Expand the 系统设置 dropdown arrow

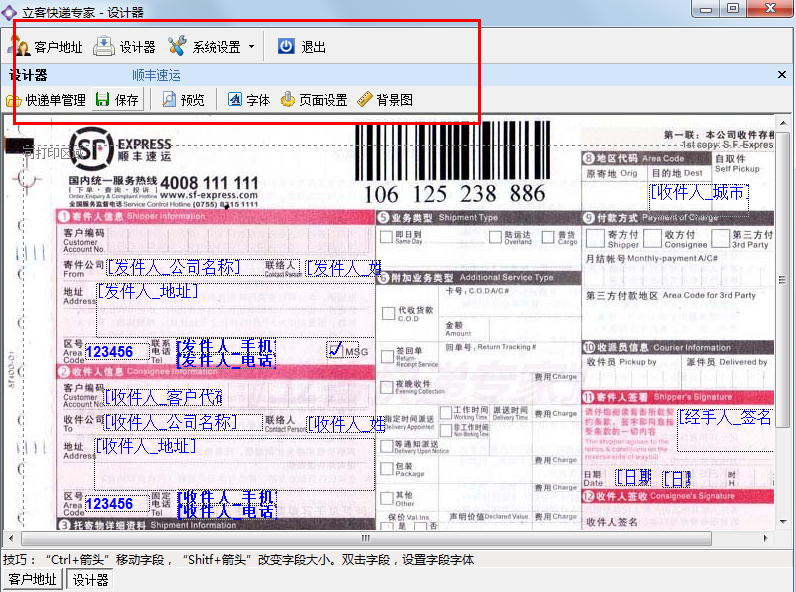251,47
